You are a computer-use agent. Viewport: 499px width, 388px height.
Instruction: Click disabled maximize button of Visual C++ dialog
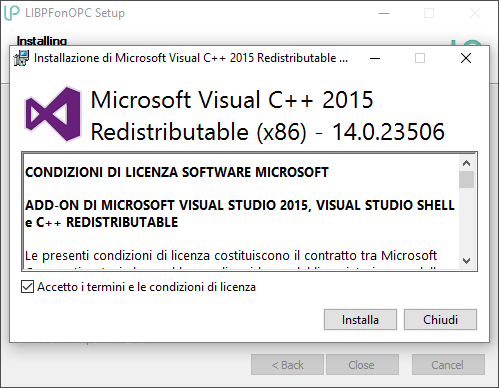tap(420, 58)
